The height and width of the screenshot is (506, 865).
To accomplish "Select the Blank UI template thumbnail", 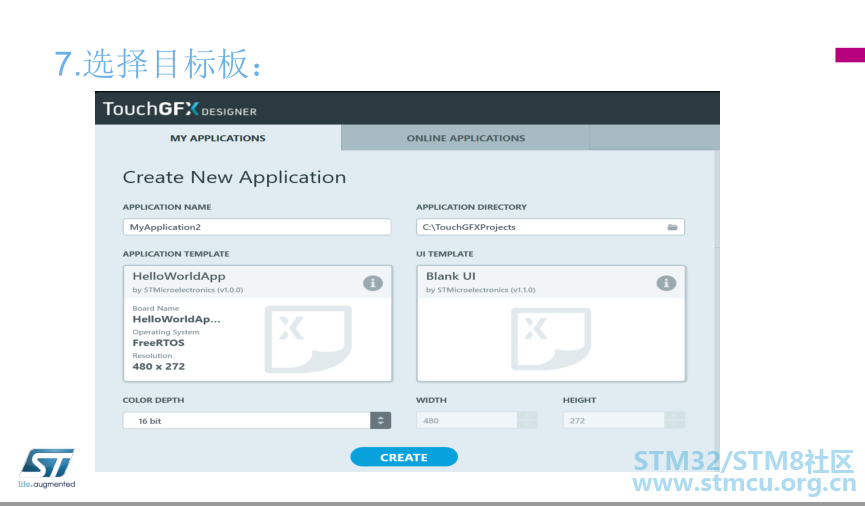I will coord(551,339).
